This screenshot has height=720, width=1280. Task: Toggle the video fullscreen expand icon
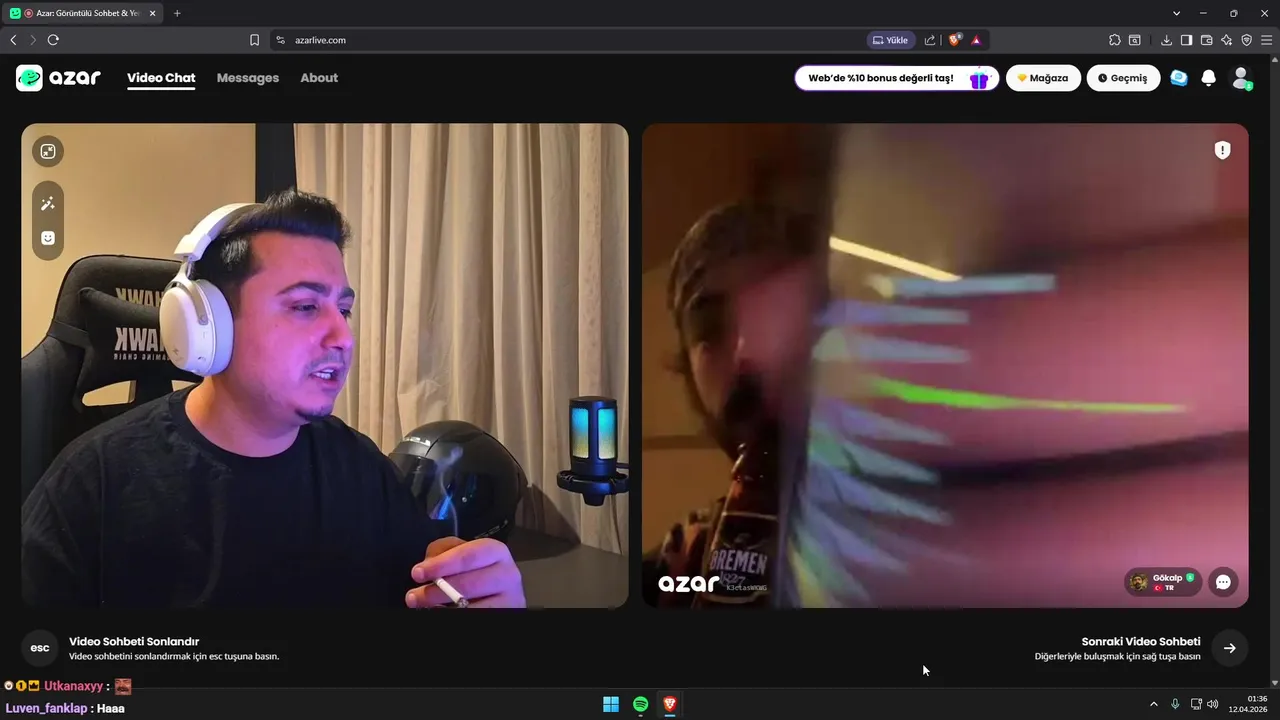[x=48, y=151]
